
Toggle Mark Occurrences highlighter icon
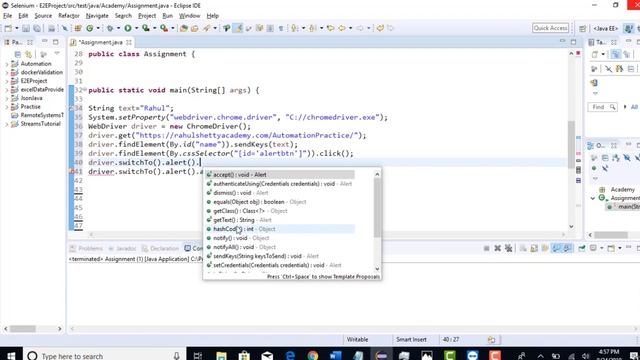[x=238, y=28]
